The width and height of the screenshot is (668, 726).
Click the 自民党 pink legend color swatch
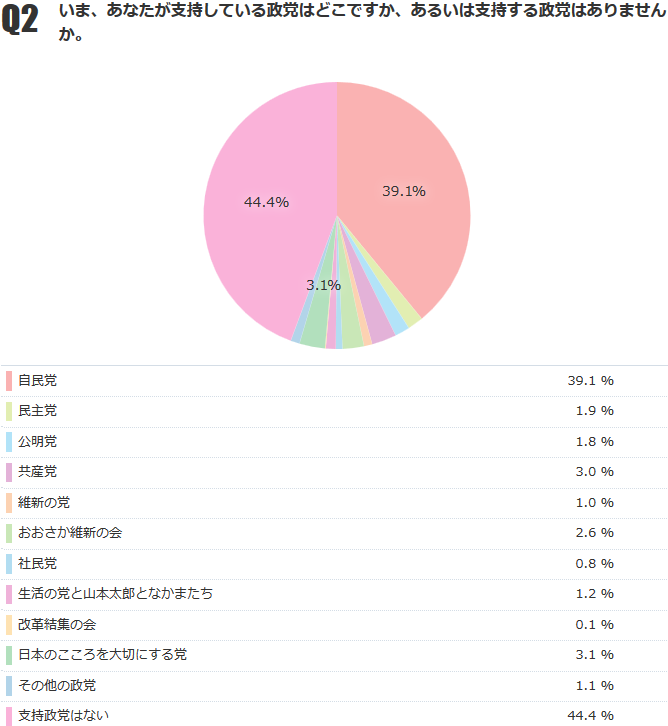pos(8,381)
